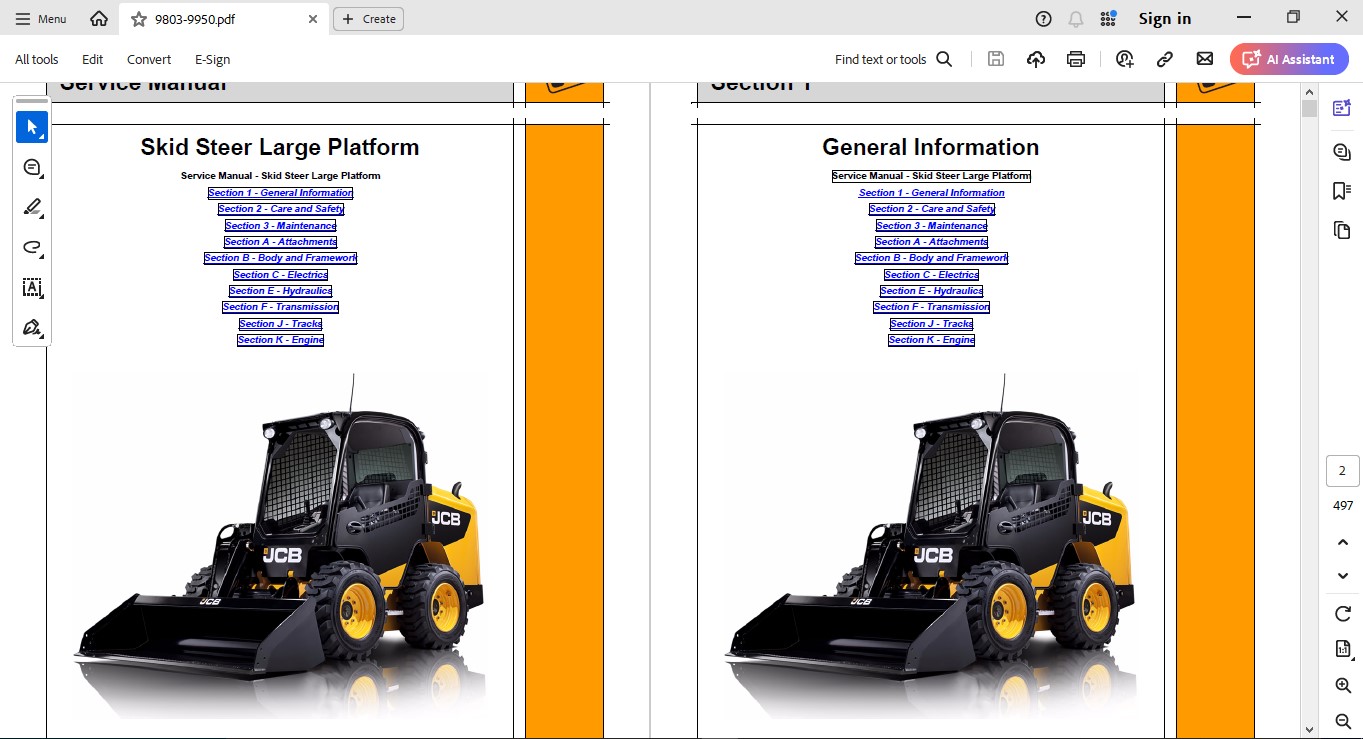The image size is (1363, 739).
Task: Open the Convert menu
Action: pos(149,59)
